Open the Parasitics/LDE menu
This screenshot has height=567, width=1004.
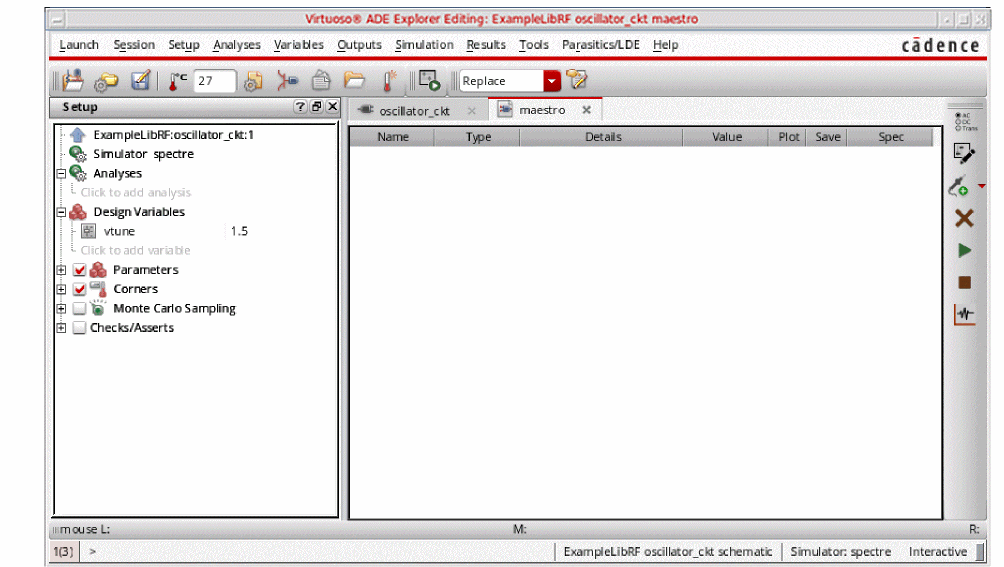601,45
